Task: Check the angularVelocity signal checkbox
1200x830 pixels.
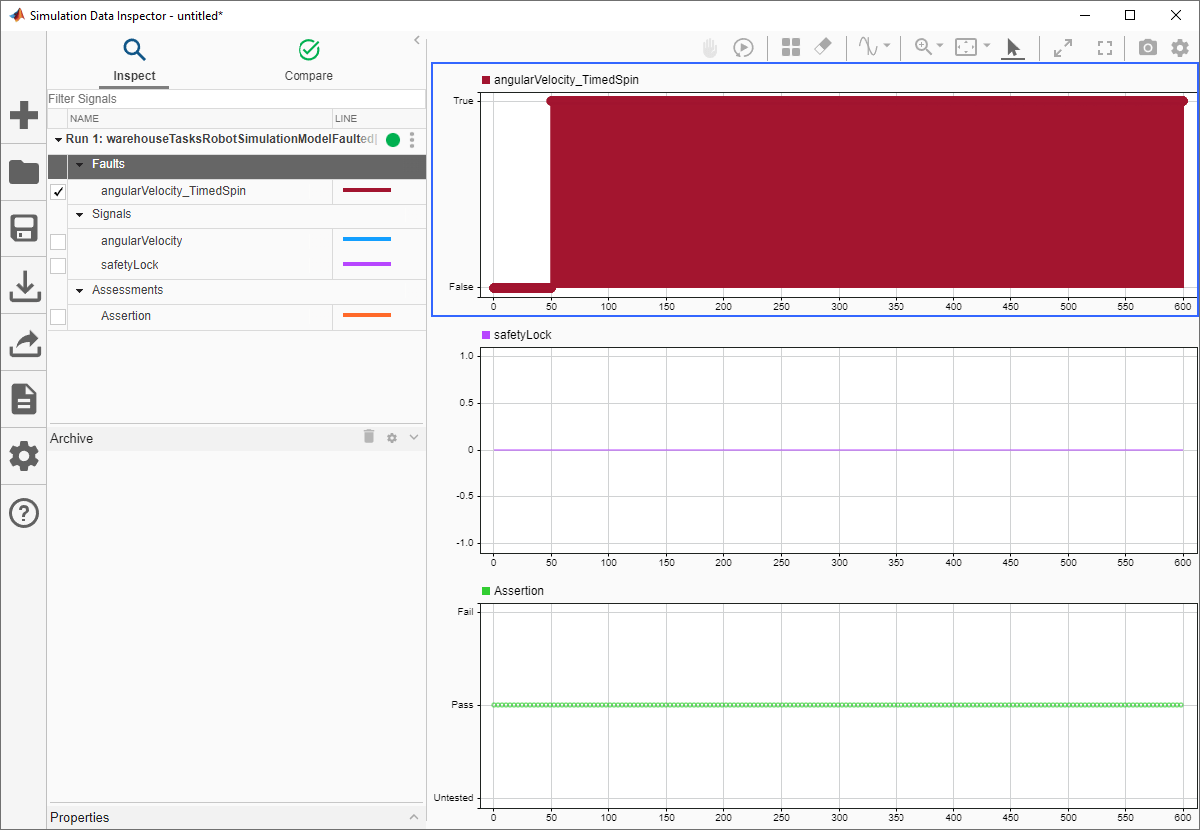Action: click(x=58, y=241)
